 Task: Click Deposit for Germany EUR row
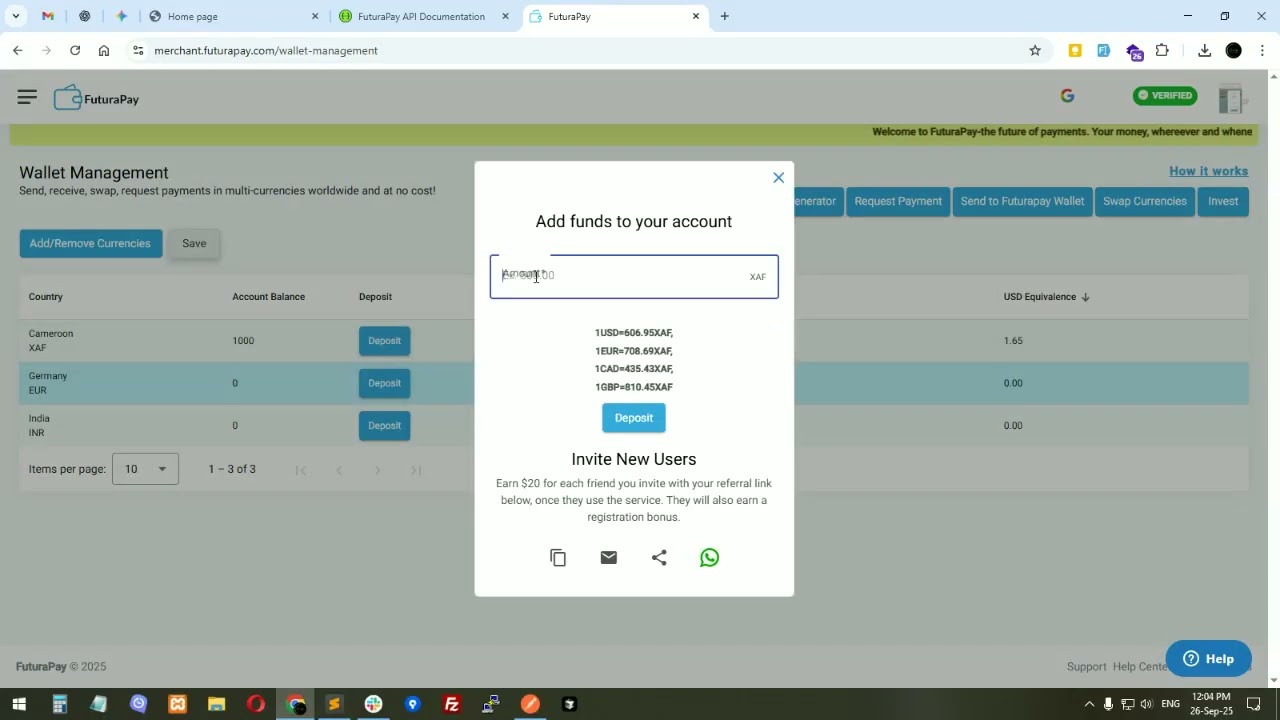tap(384, 383)
